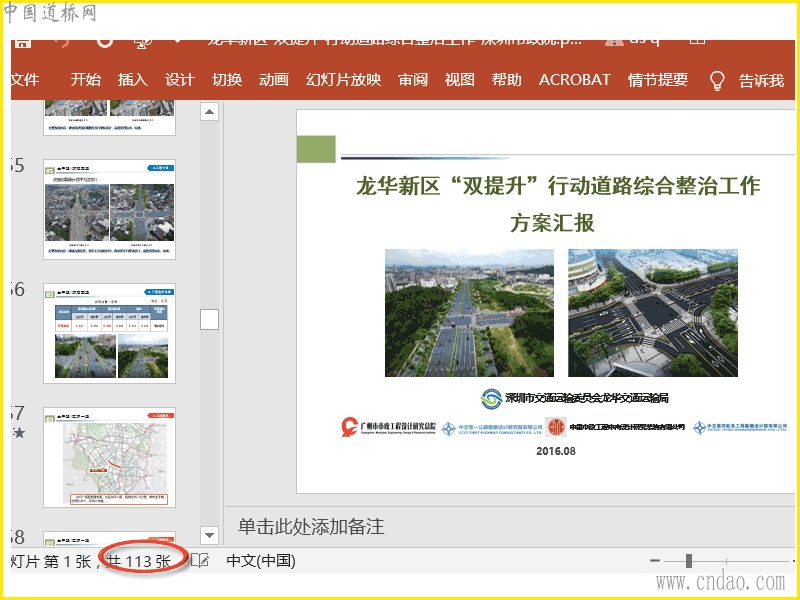
Task: Click the spell check icon in status bar
Action: tap(200, 561)
